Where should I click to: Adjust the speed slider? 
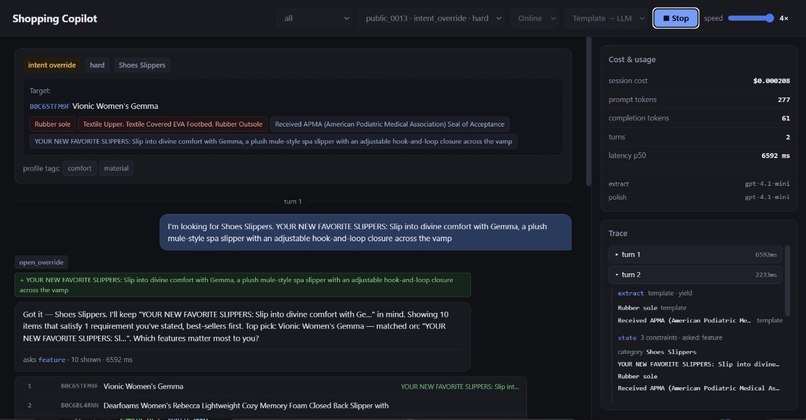(750, 18)
